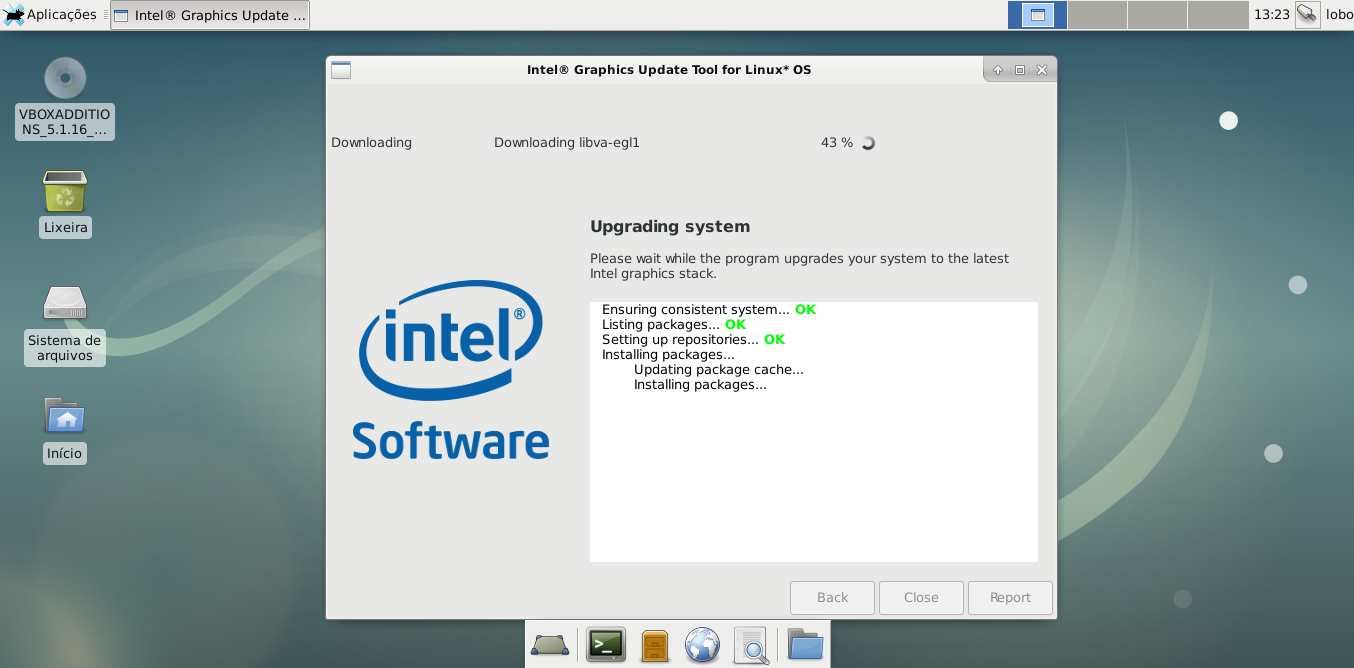Select Intel Graphics Update taskbar button
The image size is (1354, 668).
(x=210, y=15)
